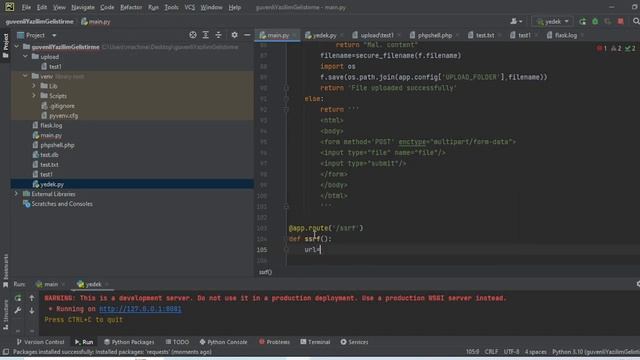
Task: Collapse the guvenliYazilimGelistirme root folder
Action: coord(16,47)
